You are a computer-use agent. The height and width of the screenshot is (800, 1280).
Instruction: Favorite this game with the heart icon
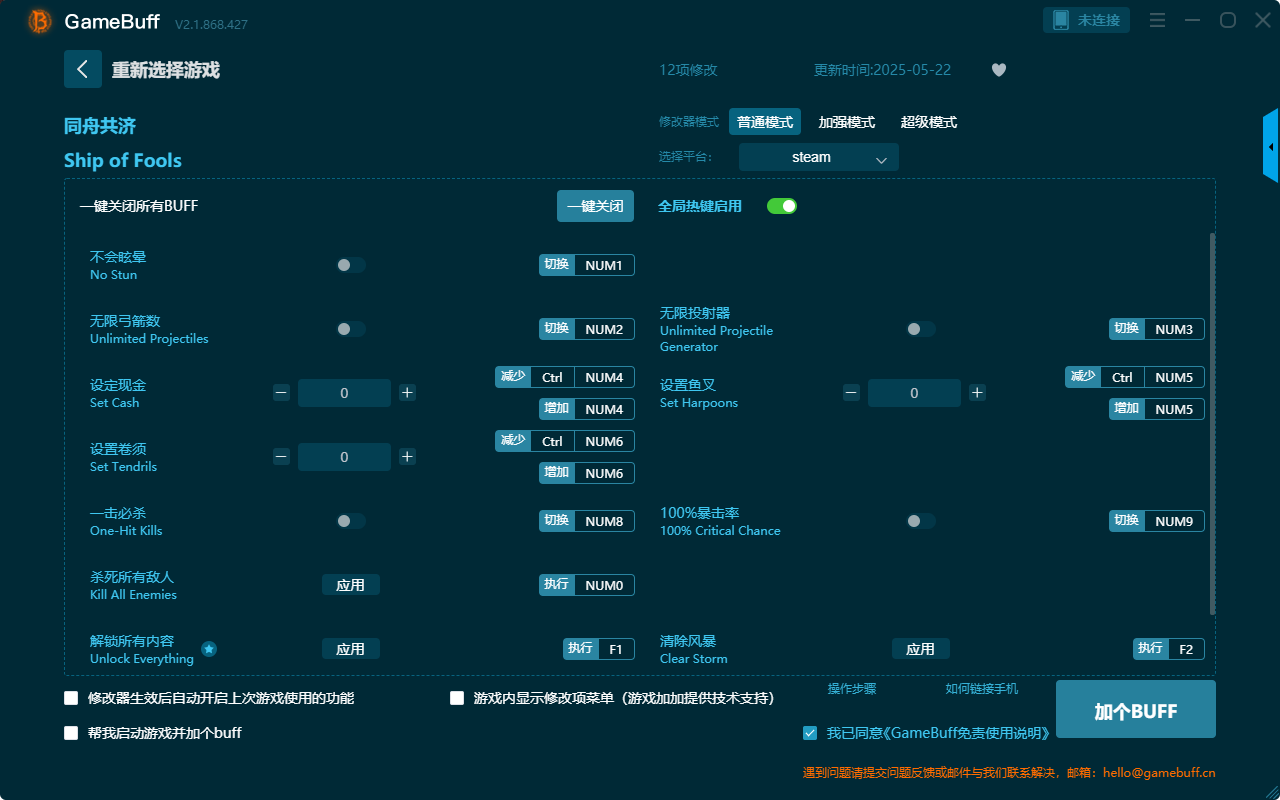click(x=998, y=70)
